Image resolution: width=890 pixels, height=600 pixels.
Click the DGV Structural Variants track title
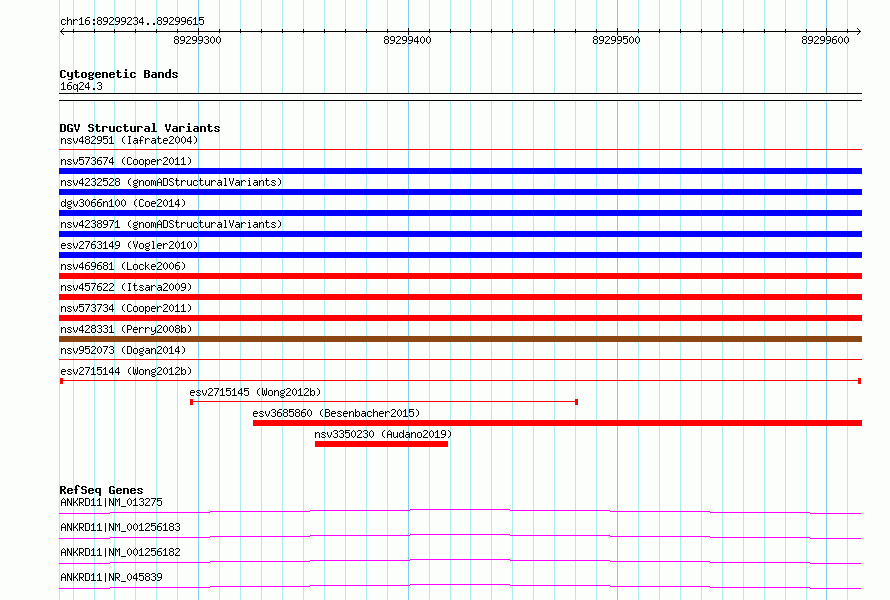(x=140, y=128)
